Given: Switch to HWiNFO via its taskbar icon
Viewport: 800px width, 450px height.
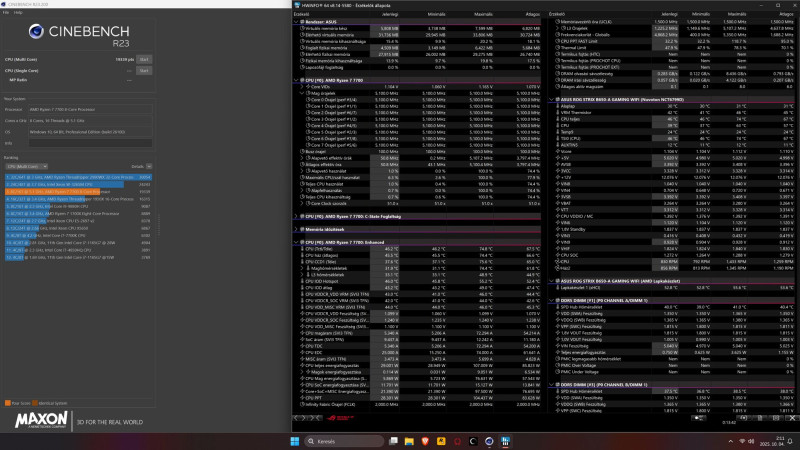Looking at the screenshot, I should coord(505,441).
